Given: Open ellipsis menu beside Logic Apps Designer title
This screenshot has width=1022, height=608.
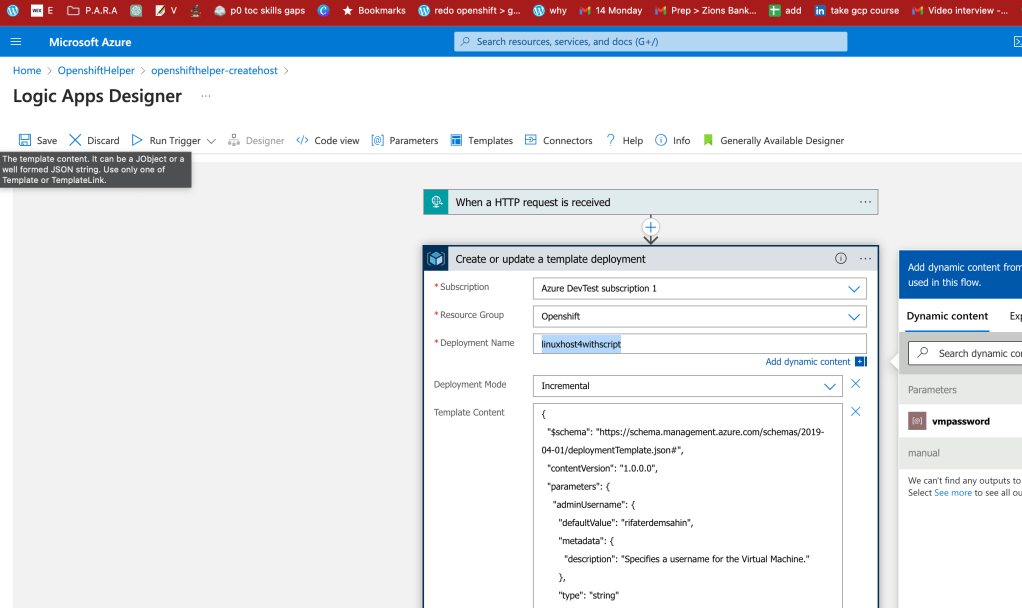Looking at the screenshot, I should click(206, 96).
